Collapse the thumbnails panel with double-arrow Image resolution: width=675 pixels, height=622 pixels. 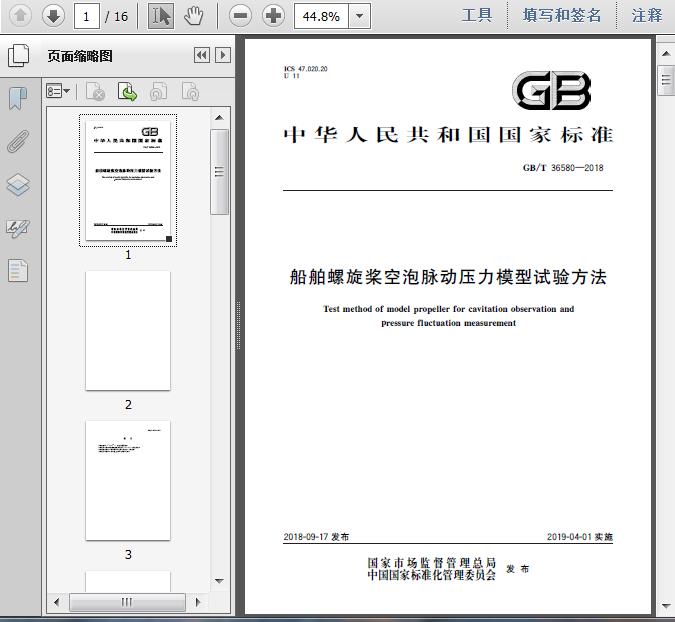point(201,56)
